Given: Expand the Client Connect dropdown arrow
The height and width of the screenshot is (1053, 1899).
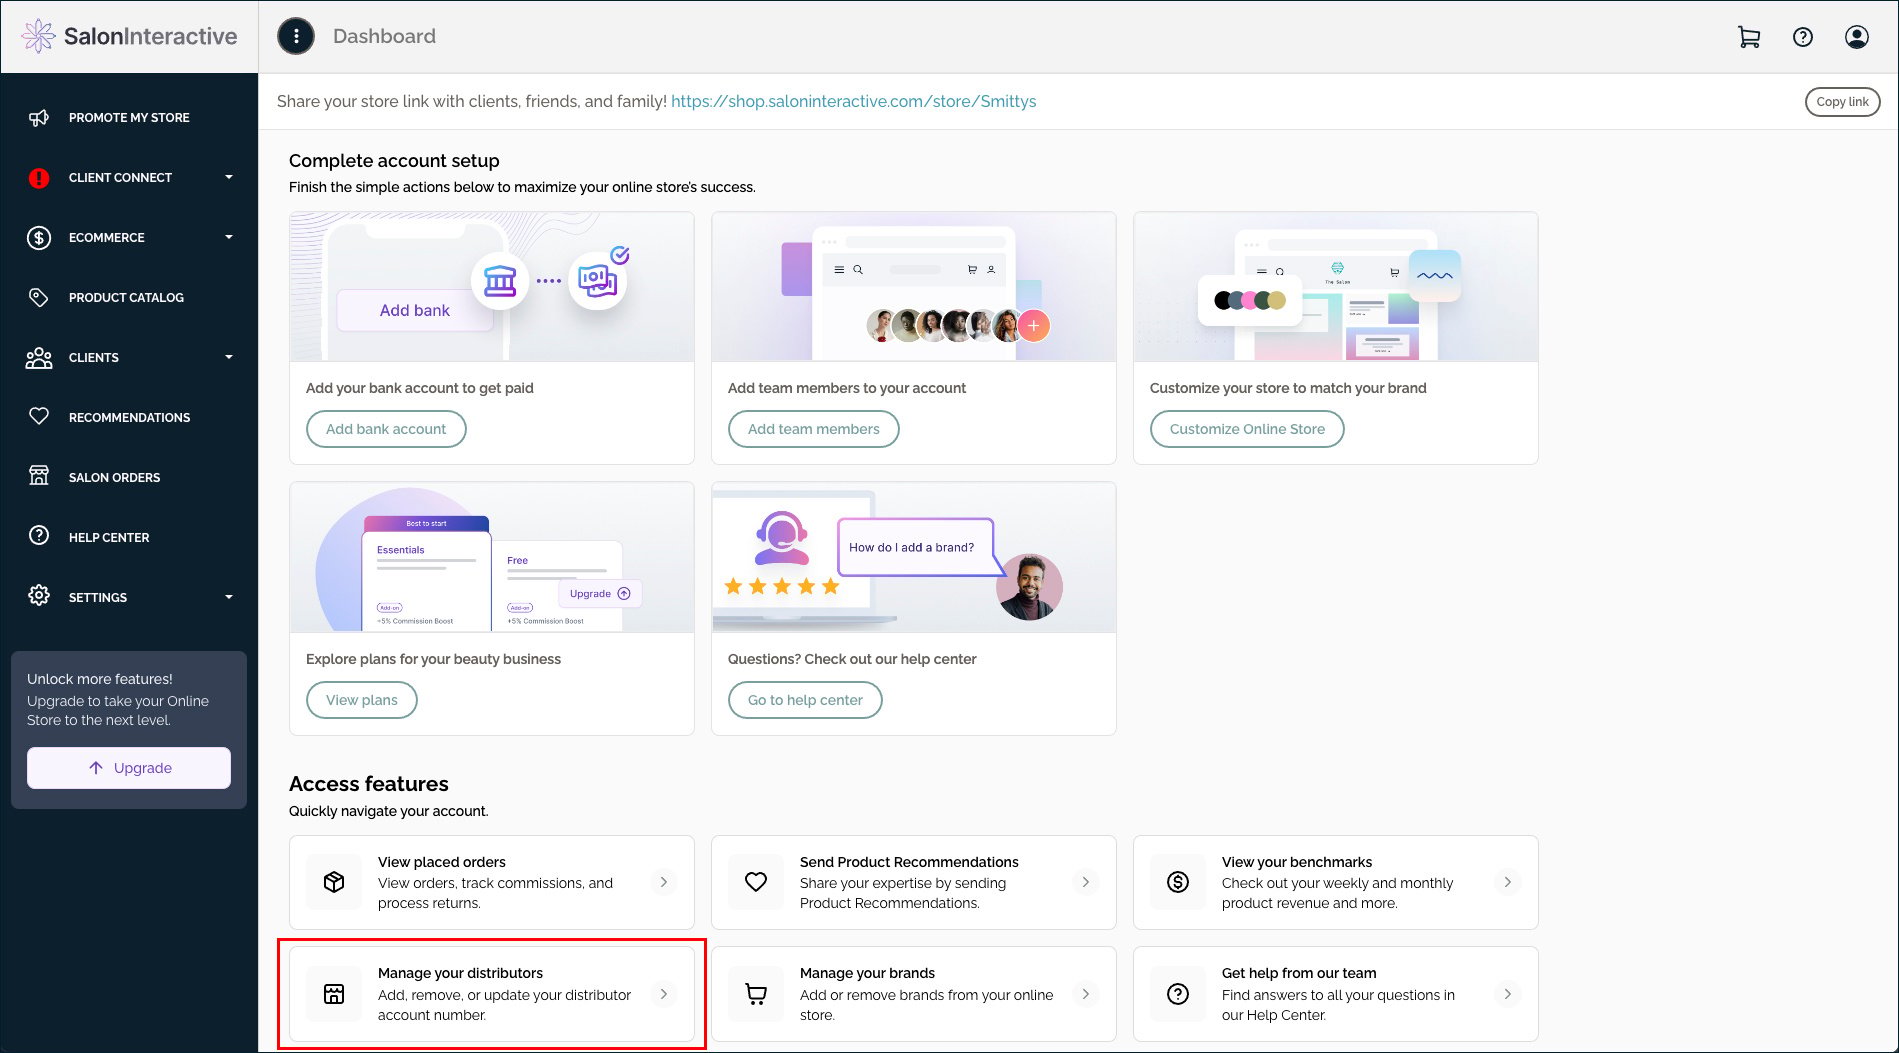Looking at the screenshot, I should click(x=229, y=177).
